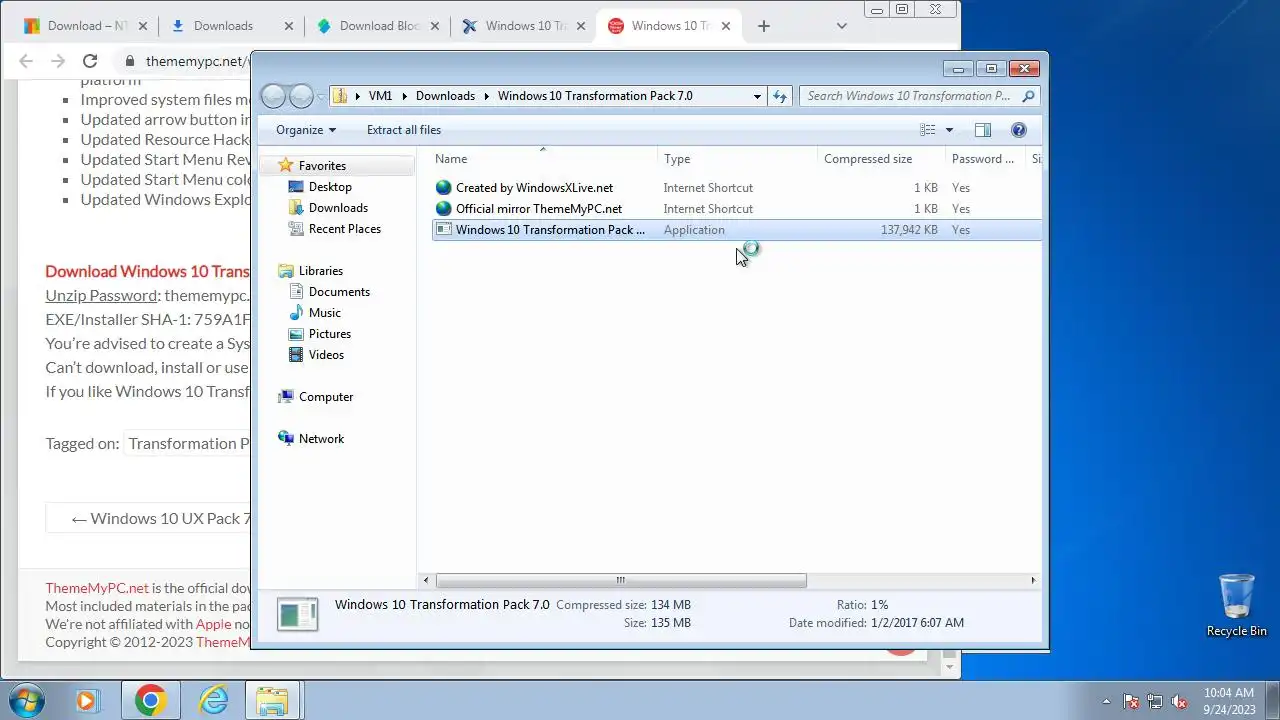Select Favorites in navigation pane
The image size is (1280, 720).
tap(322, 166)
